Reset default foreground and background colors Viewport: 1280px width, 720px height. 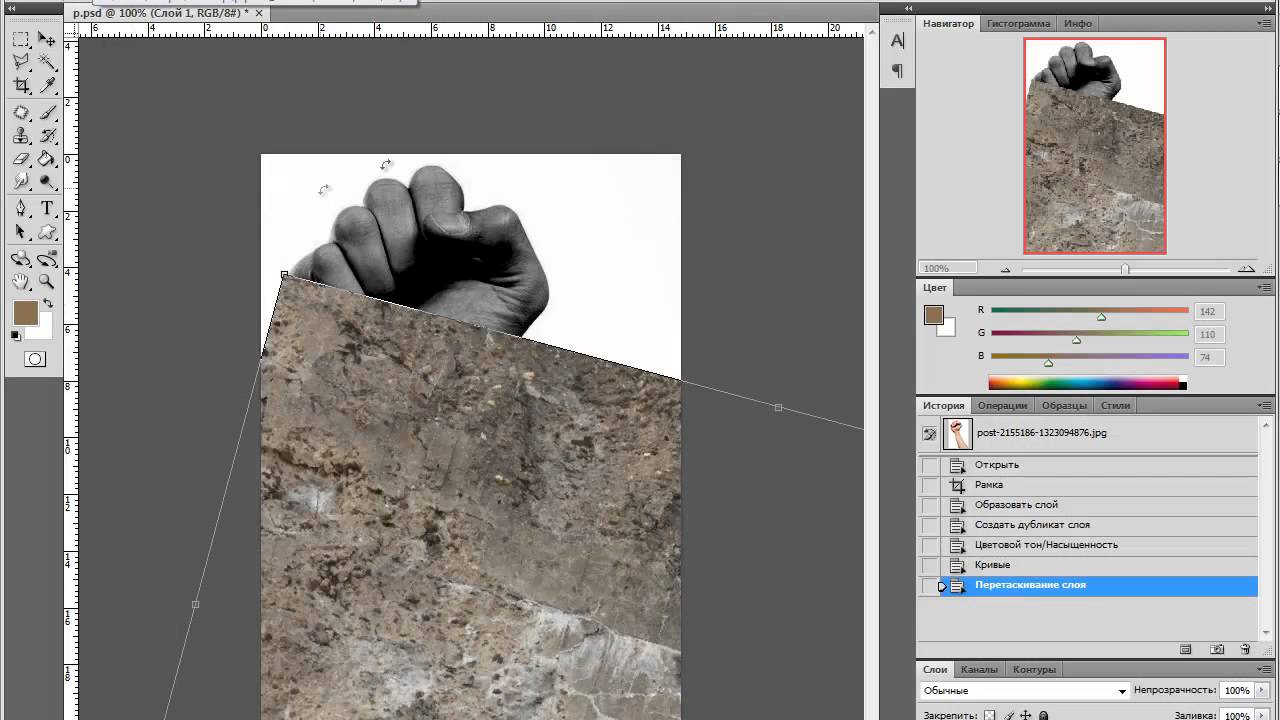(16, 336)
